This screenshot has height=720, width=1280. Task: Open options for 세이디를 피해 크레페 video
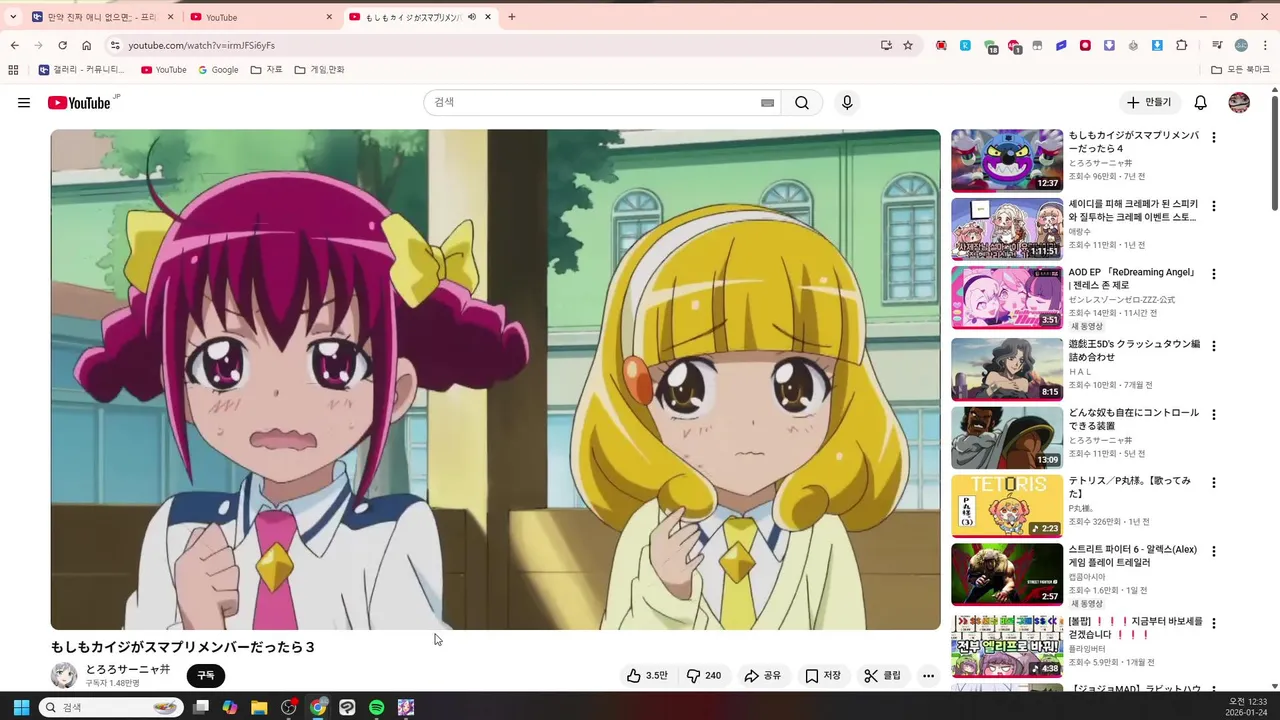pos(1214,206)
